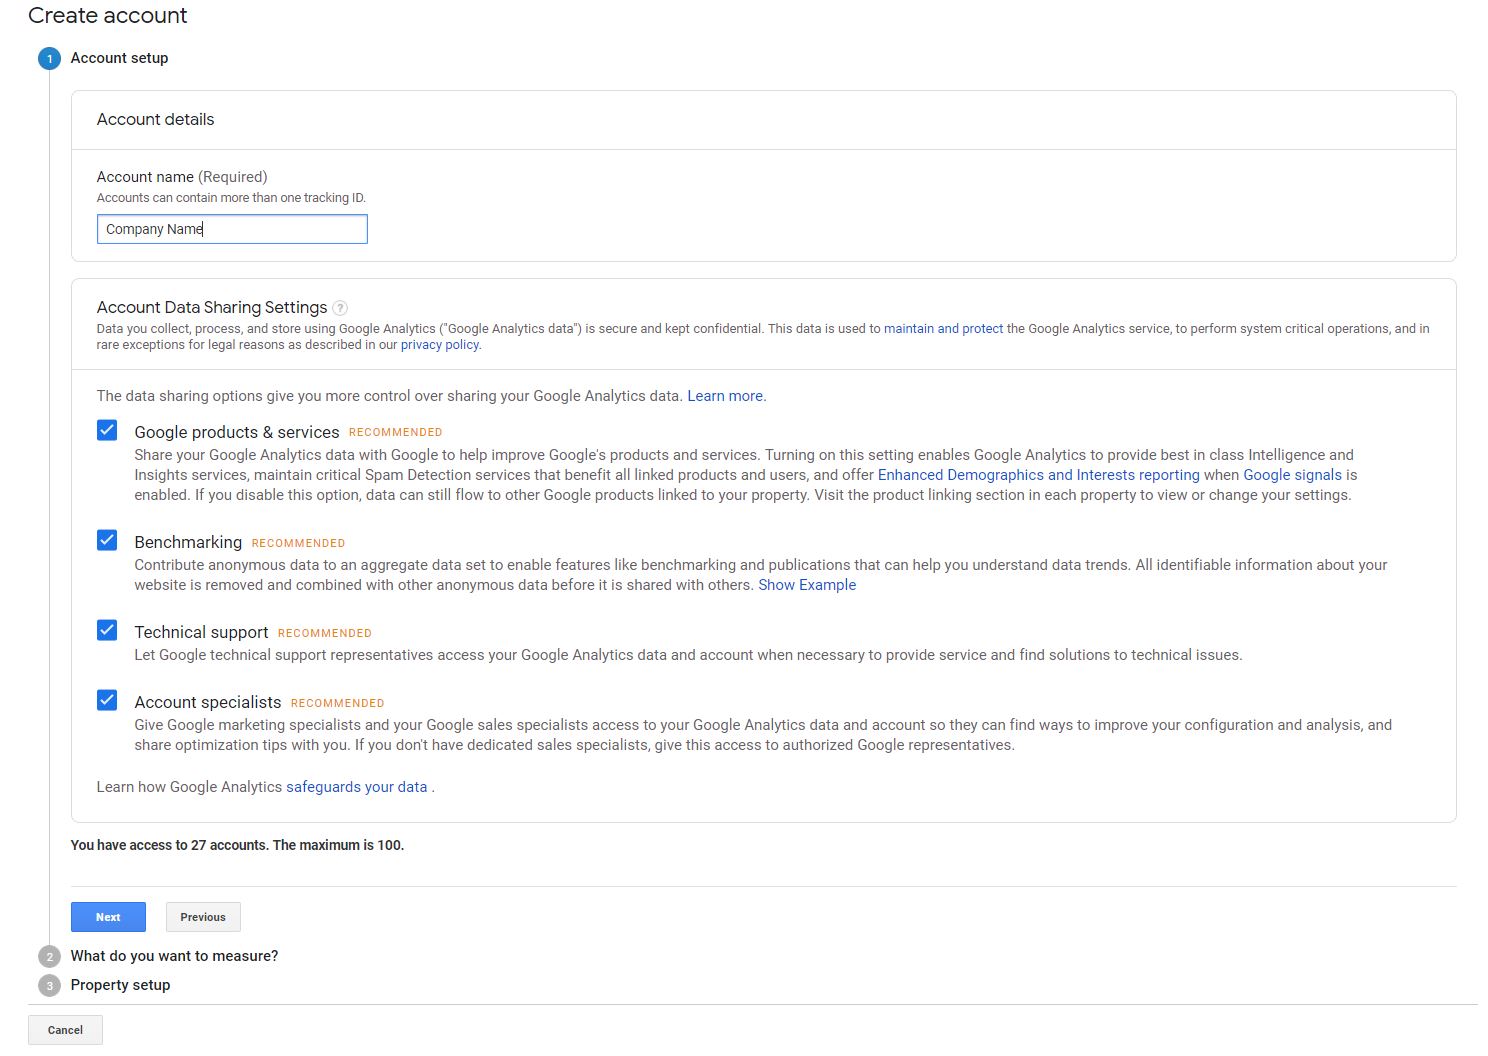Click the step 3 circle icon
The height and width of the screenshot is (1056, 1488).
point(49,986)
